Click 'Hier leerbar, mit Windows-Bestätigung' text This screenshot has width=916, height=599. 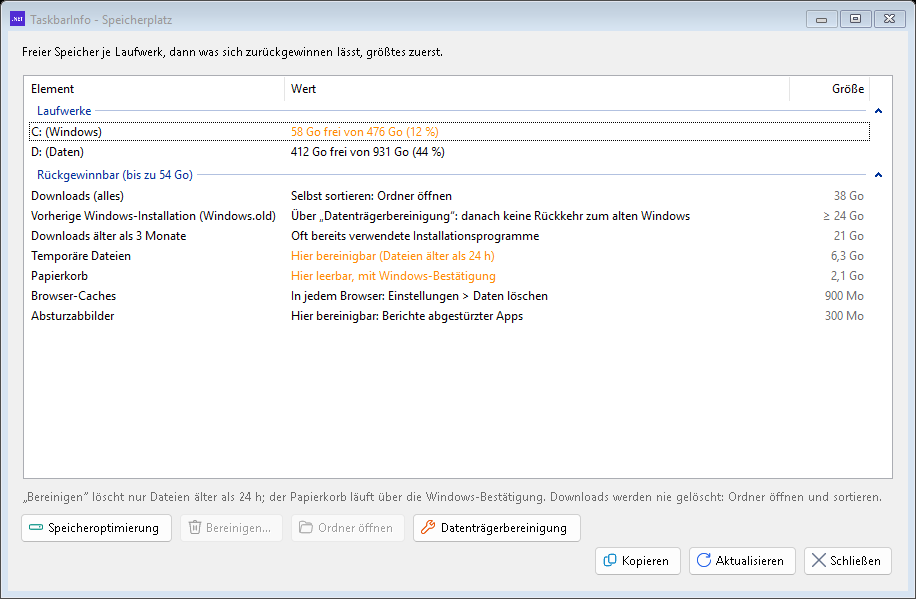point(393,276)
